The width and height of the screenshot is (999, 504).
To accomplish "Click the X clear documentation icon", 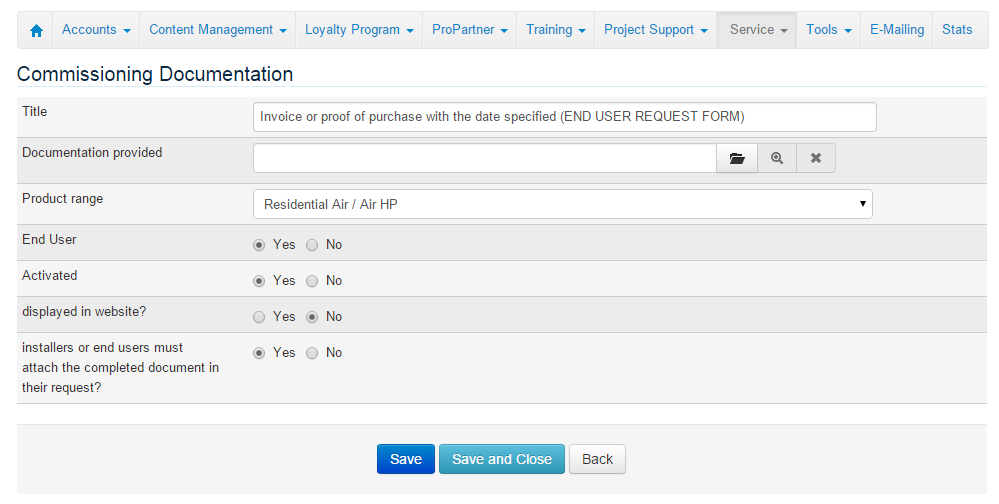I will click(816, 158).
